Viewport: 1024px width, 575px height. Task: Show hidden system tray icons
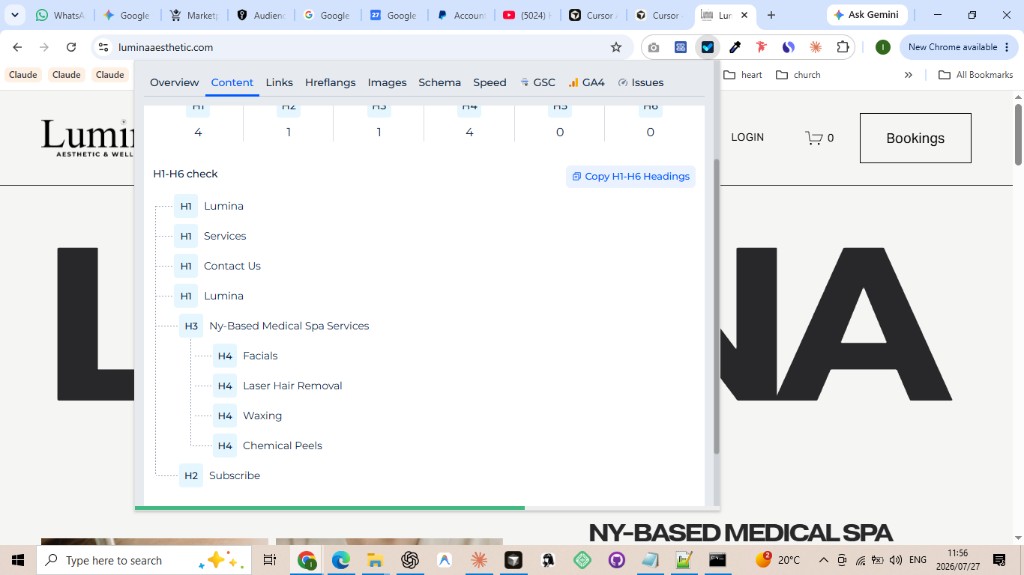824,560
